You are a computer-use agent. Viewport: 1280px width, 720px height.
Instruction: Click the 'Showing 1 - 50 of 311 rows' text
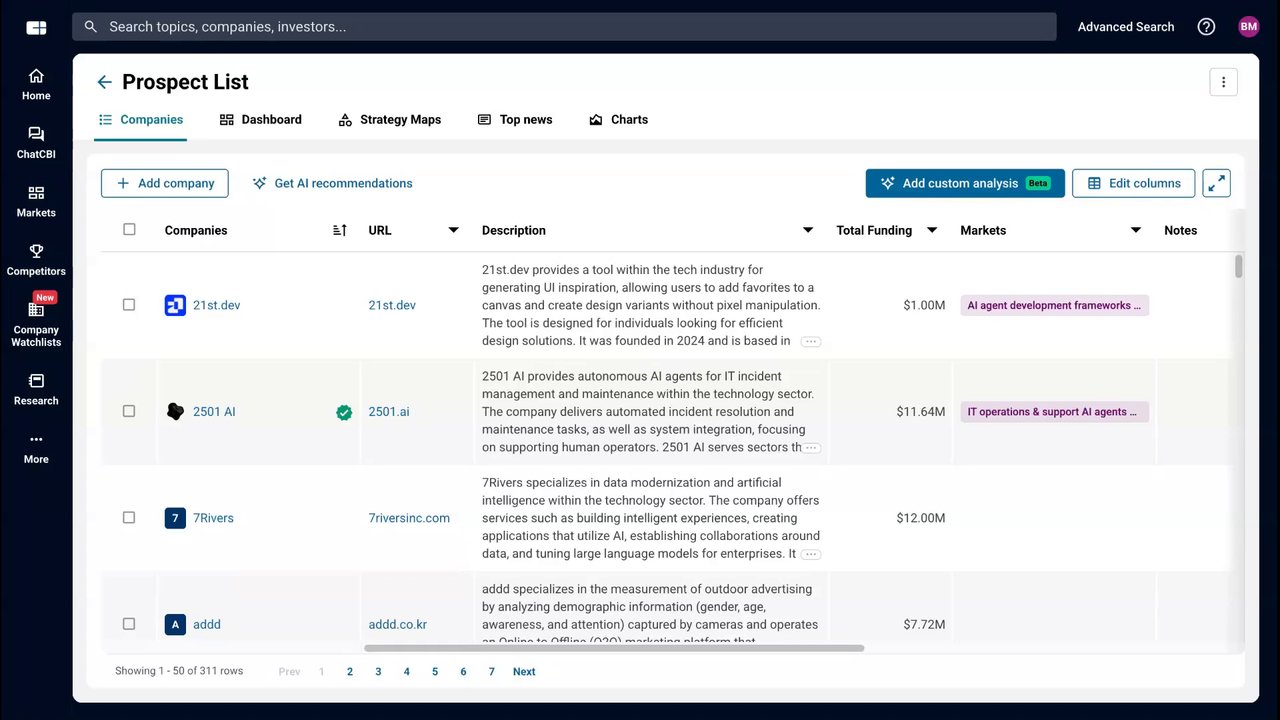pos(179,671)
